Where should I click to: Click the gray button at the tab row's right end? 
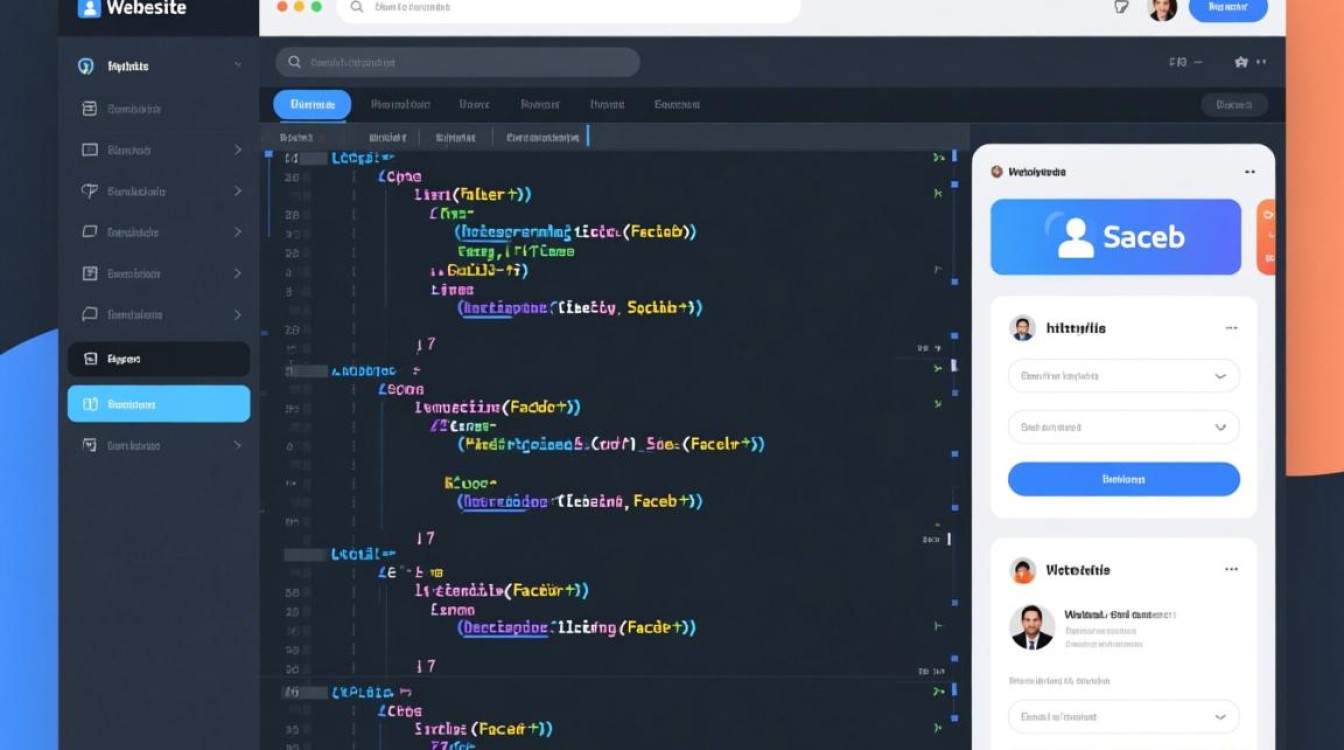1234,105
